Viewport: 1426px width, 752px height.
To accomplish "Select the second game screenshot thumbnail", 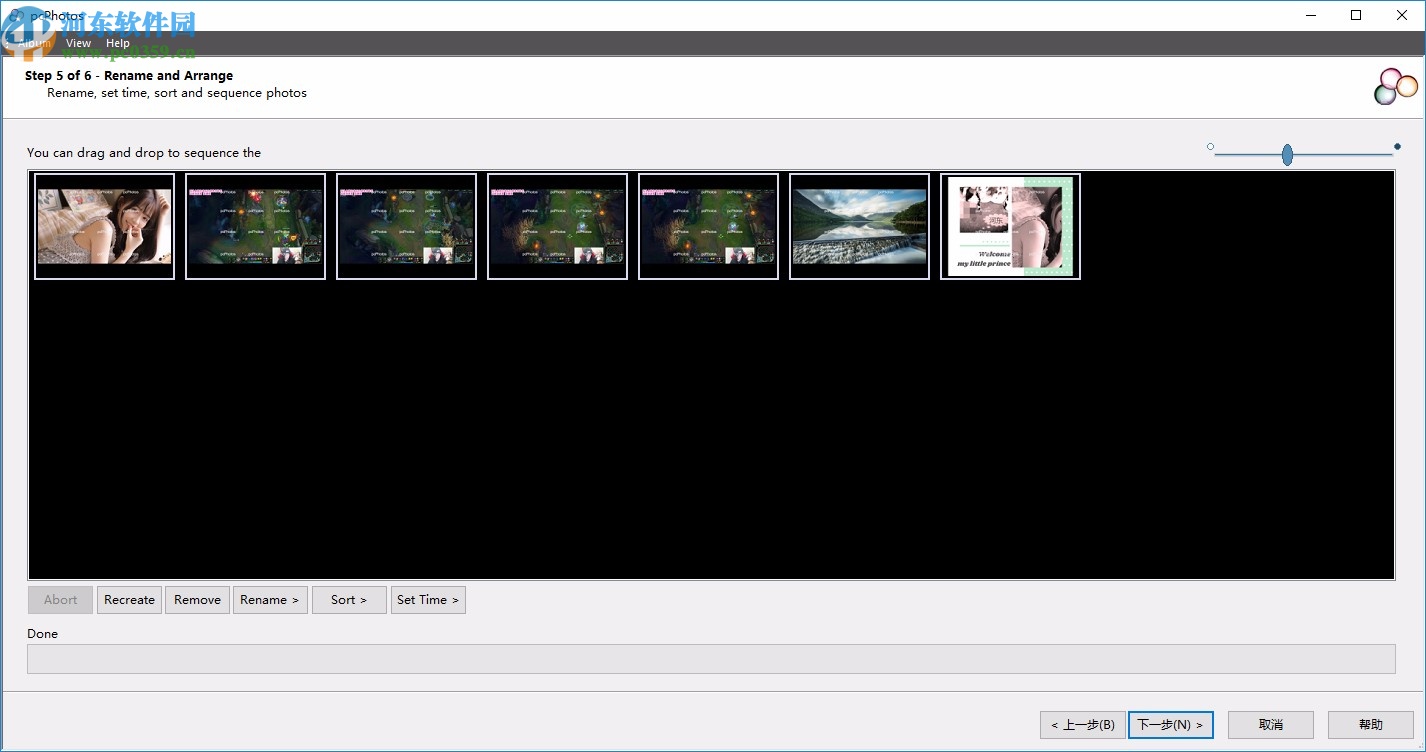I will [407, 227].
